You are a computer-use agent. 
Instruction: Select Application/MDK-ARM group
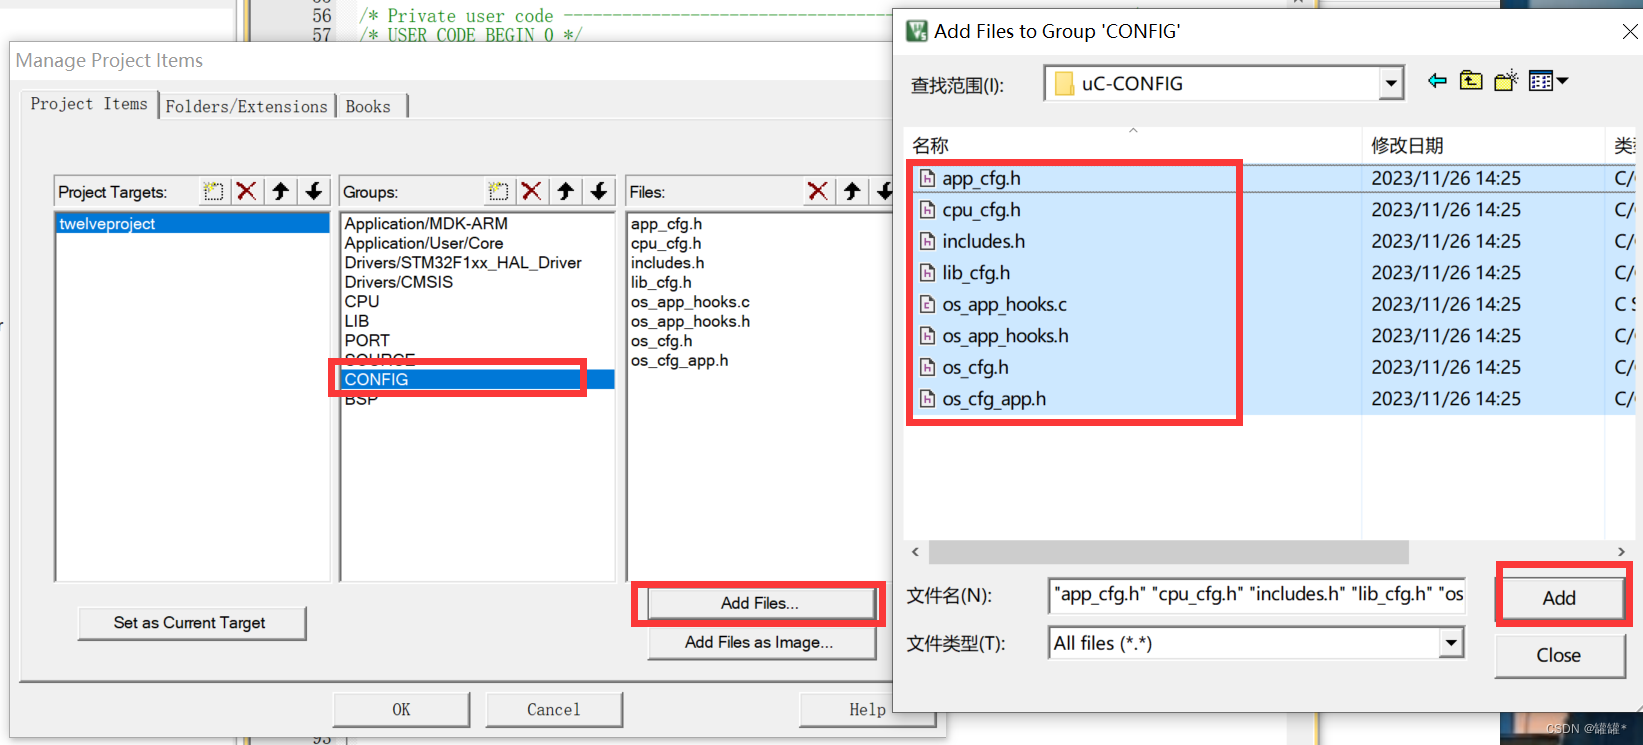426,224
